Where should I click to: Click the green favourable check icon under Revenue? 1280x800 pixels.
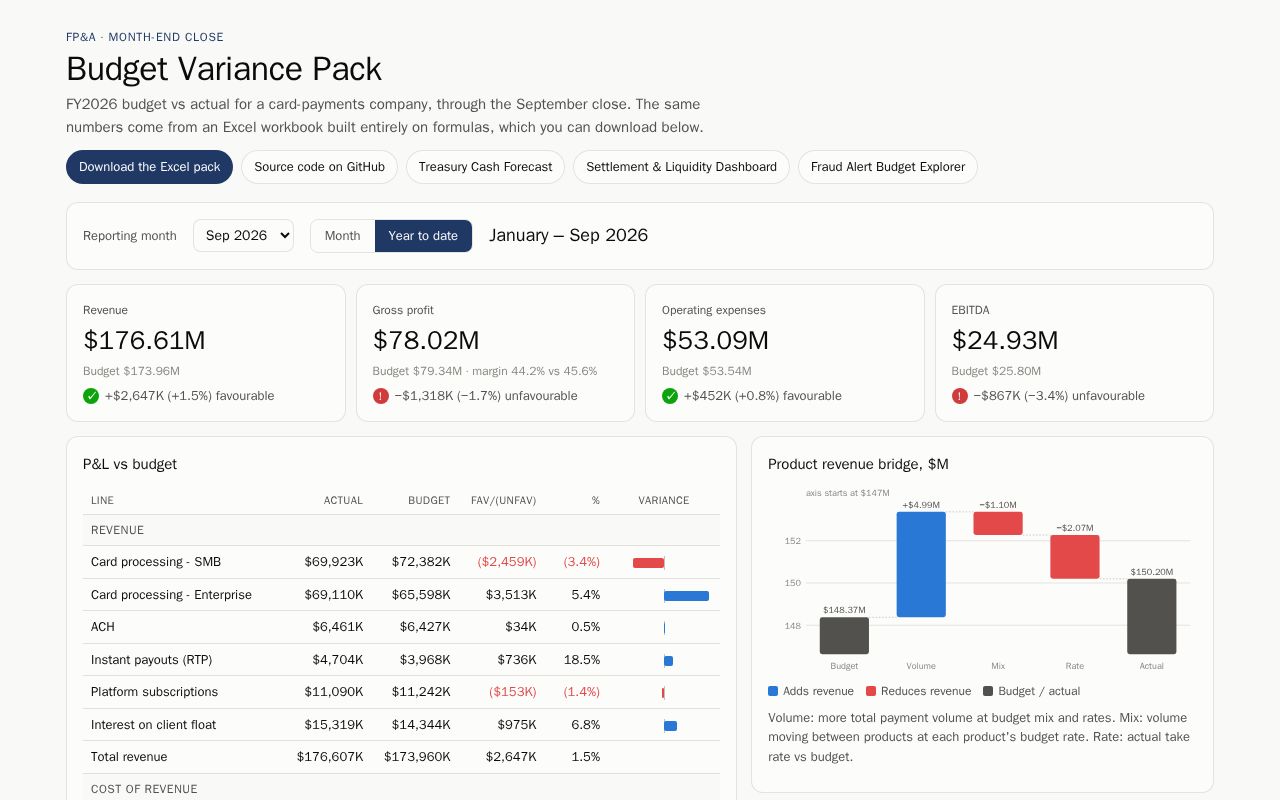91,396
